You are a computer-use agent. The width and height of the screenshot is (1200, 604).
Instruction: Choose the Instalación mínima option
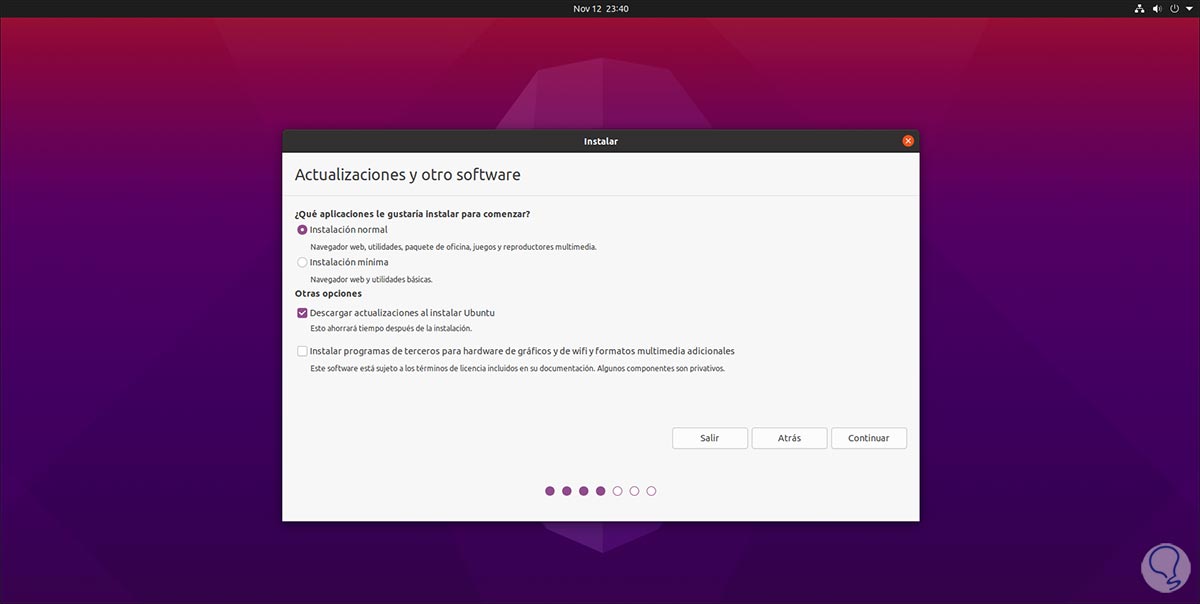(x=302, y=262)
